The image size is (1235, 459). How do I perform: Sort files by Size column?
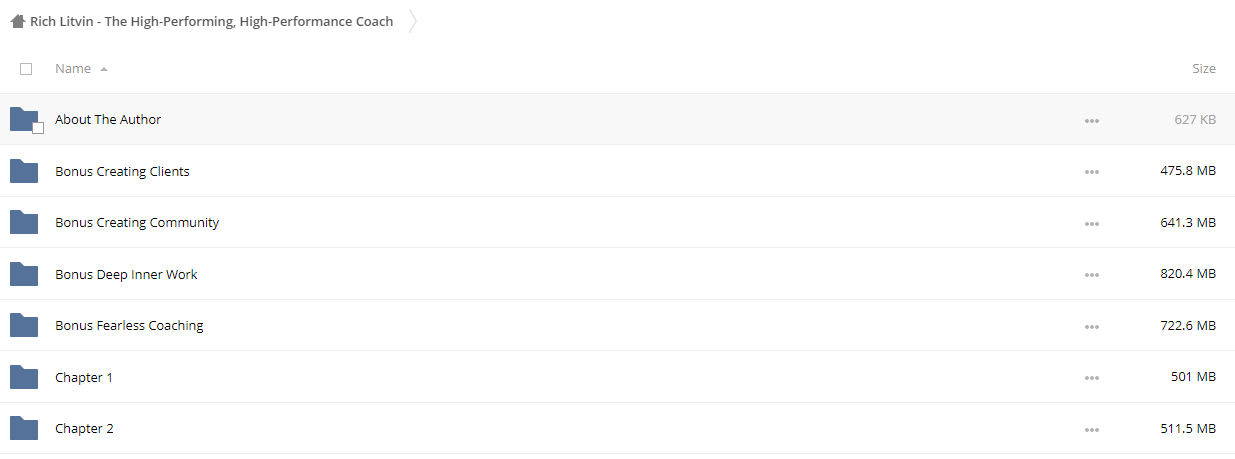tap(1204, 68)
